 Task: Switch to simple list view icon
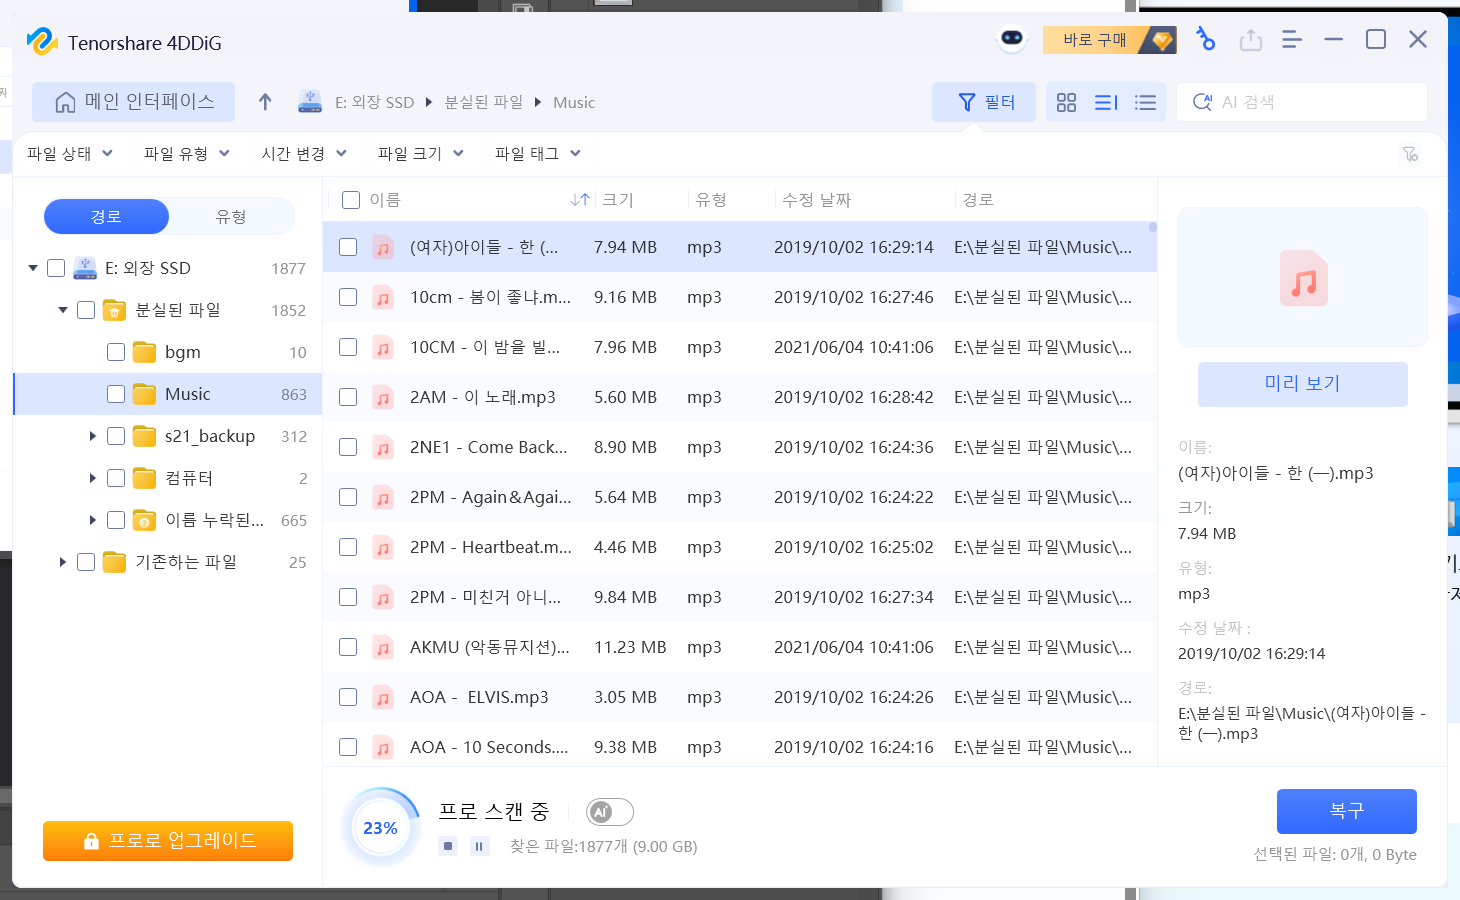(1146, 102)
